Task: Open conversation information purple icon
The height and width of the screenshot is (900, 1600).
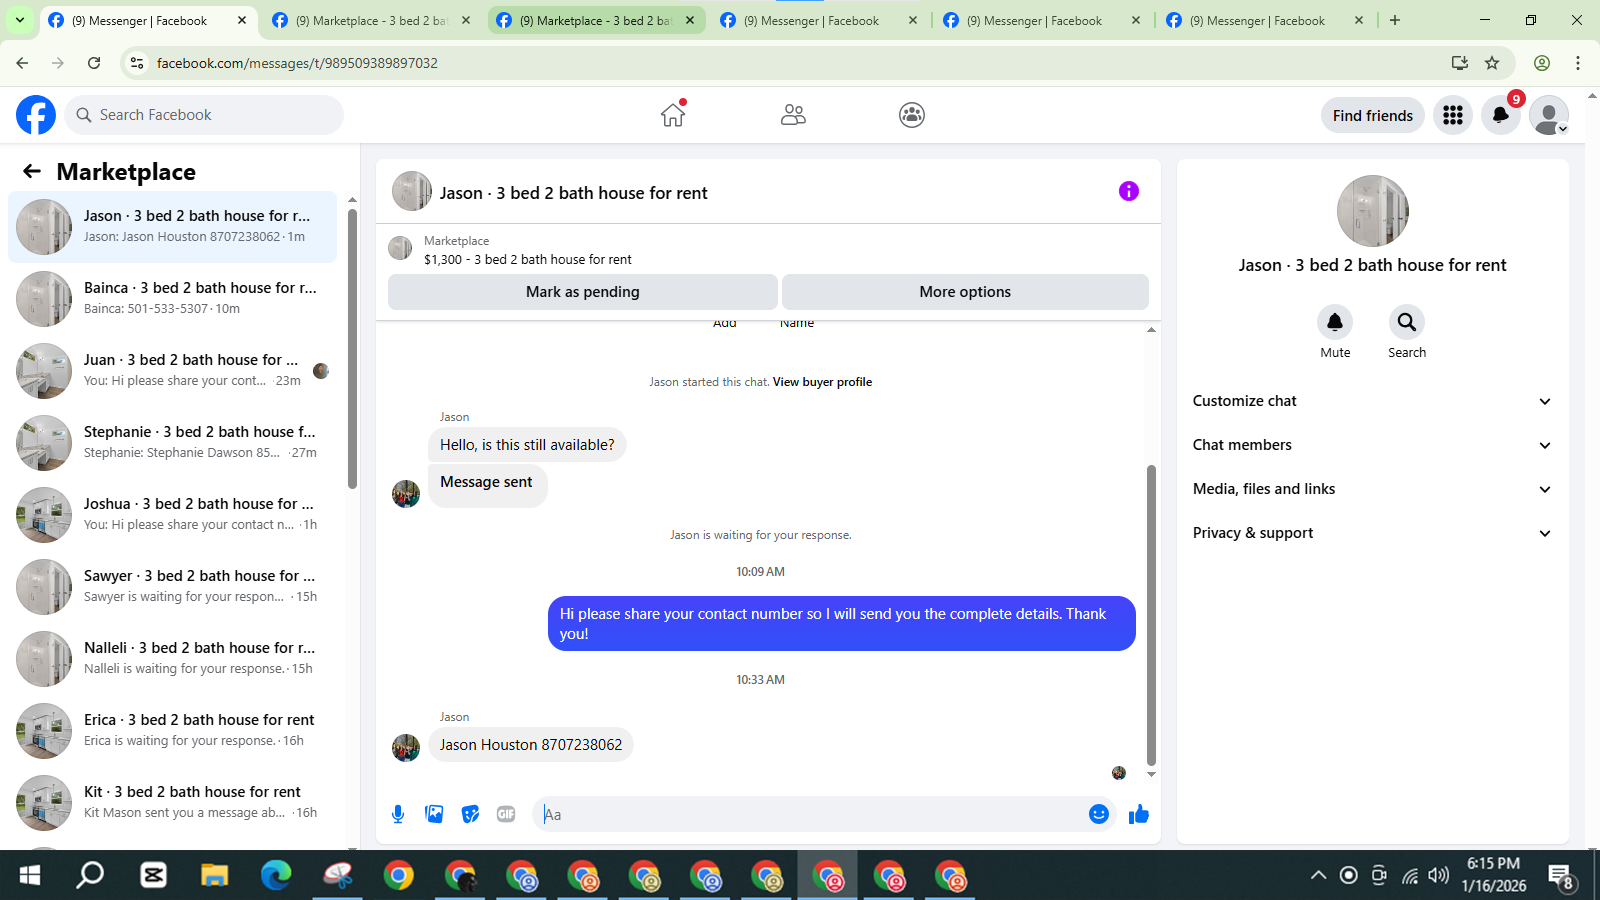Action: [x=1129, y=191]
